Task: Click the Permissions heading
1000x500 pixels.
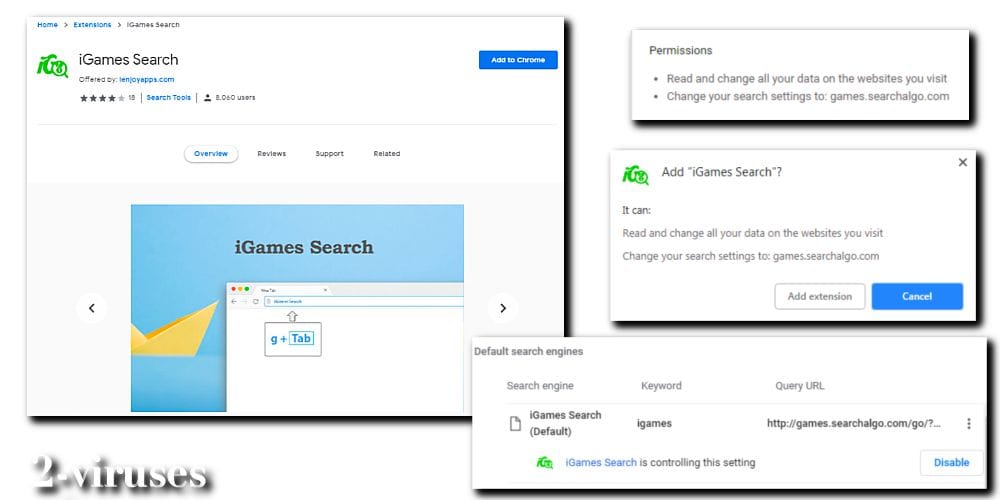Action: 680,50
